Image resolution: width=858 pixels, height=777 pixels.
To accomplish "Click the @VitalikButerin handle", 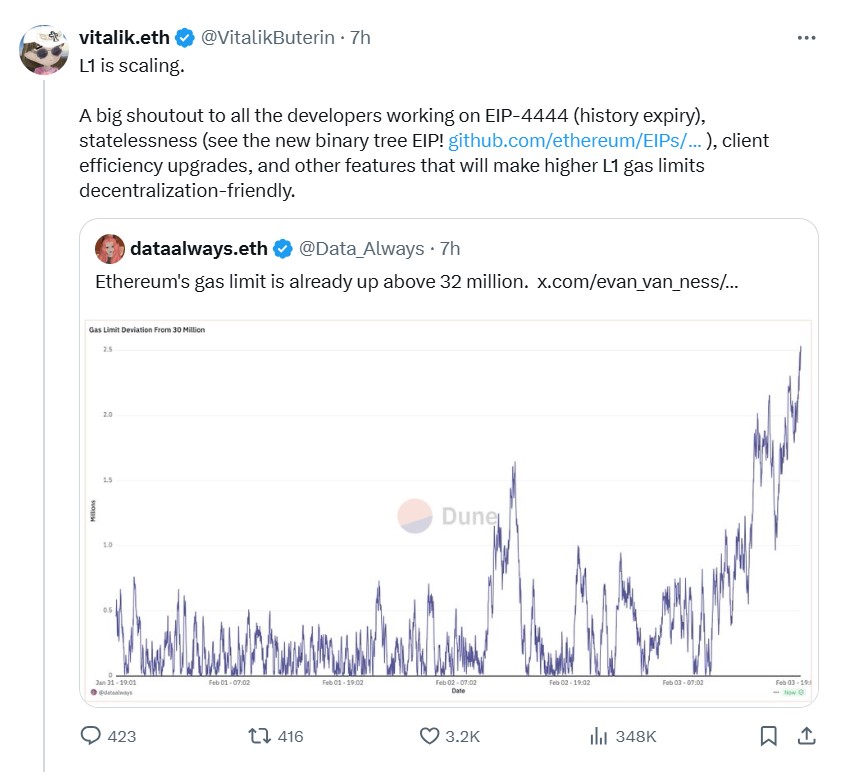I will tap(267, 37).
